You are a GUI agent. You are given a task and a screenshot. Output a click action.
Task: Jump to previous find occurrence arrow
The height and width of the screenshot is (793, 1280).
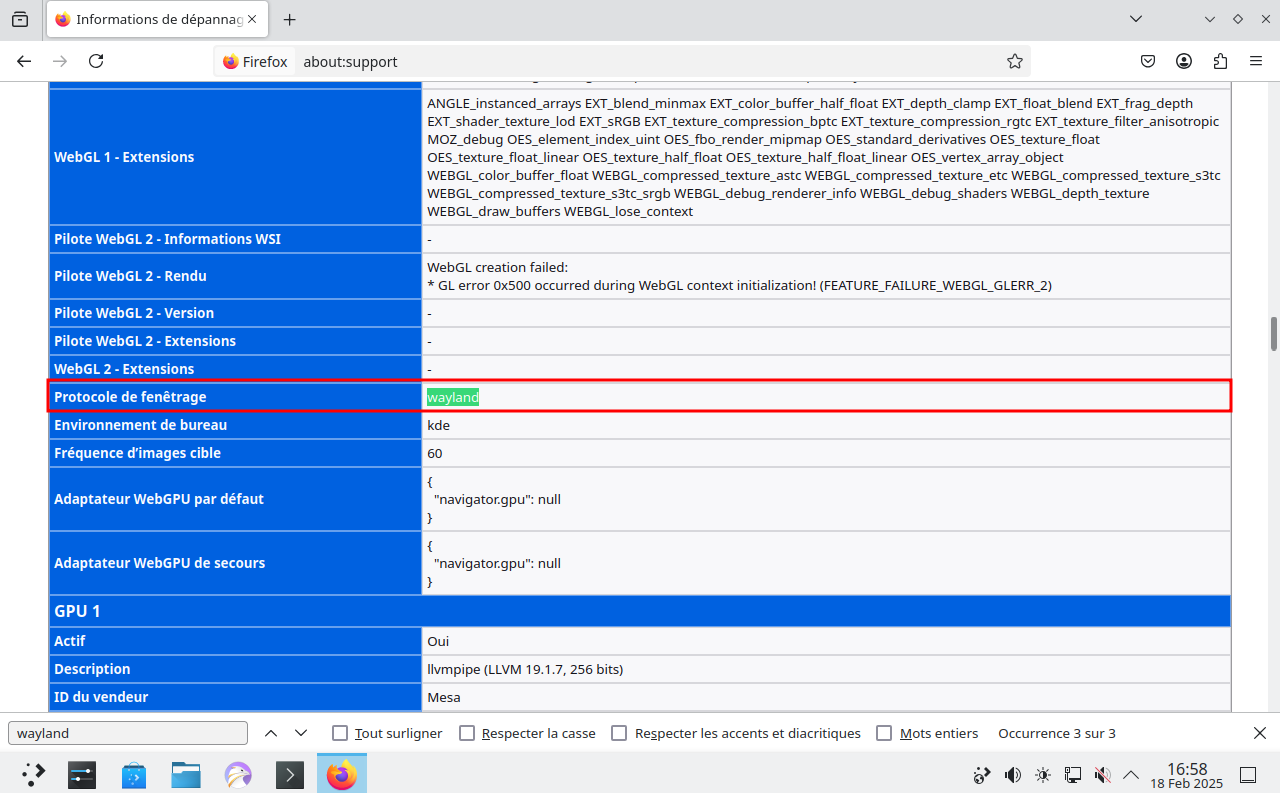click(x=270, y=733)
